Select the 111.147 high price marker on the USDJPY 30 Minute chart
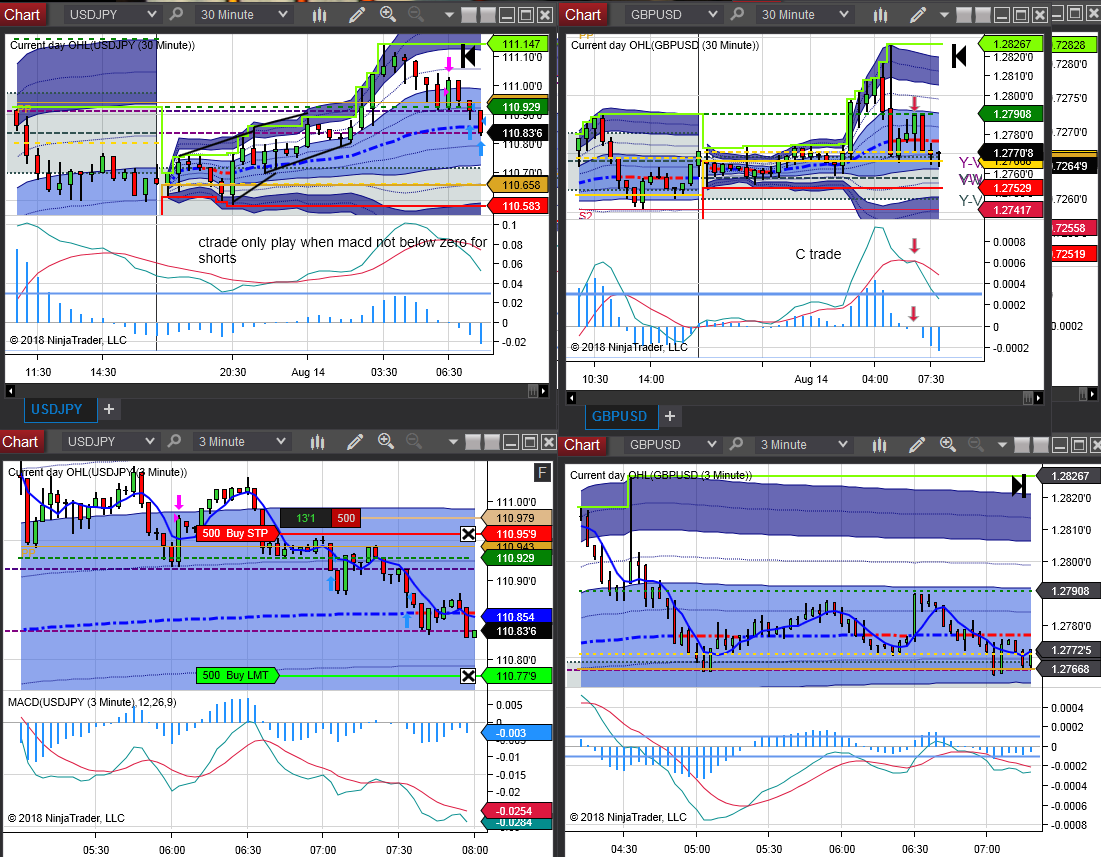 tap(518, 44)
